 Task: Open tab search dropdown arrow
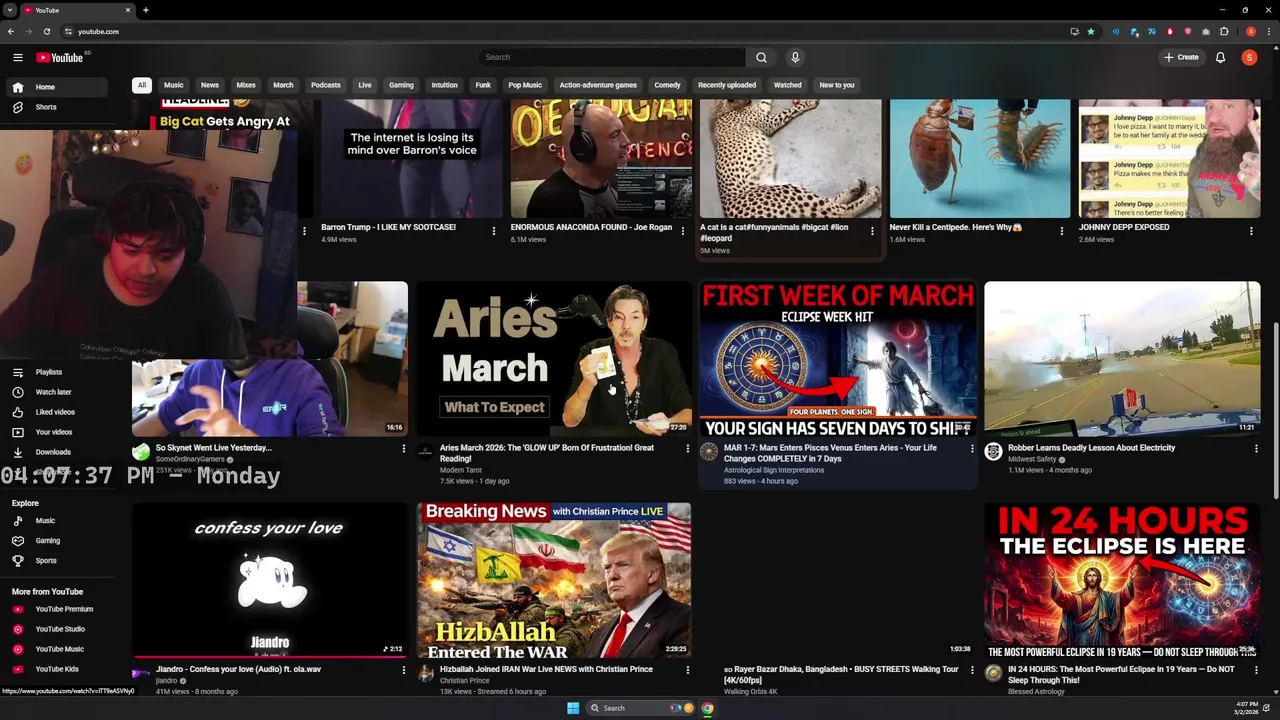(10, 10)
